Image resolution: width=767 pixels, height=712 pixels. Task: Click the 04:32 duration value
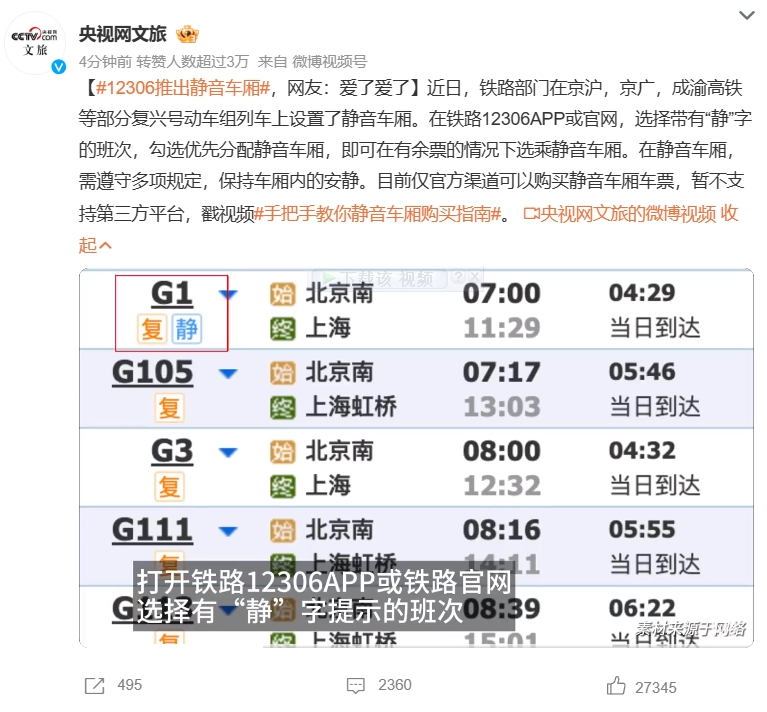[x=642, y=450]
